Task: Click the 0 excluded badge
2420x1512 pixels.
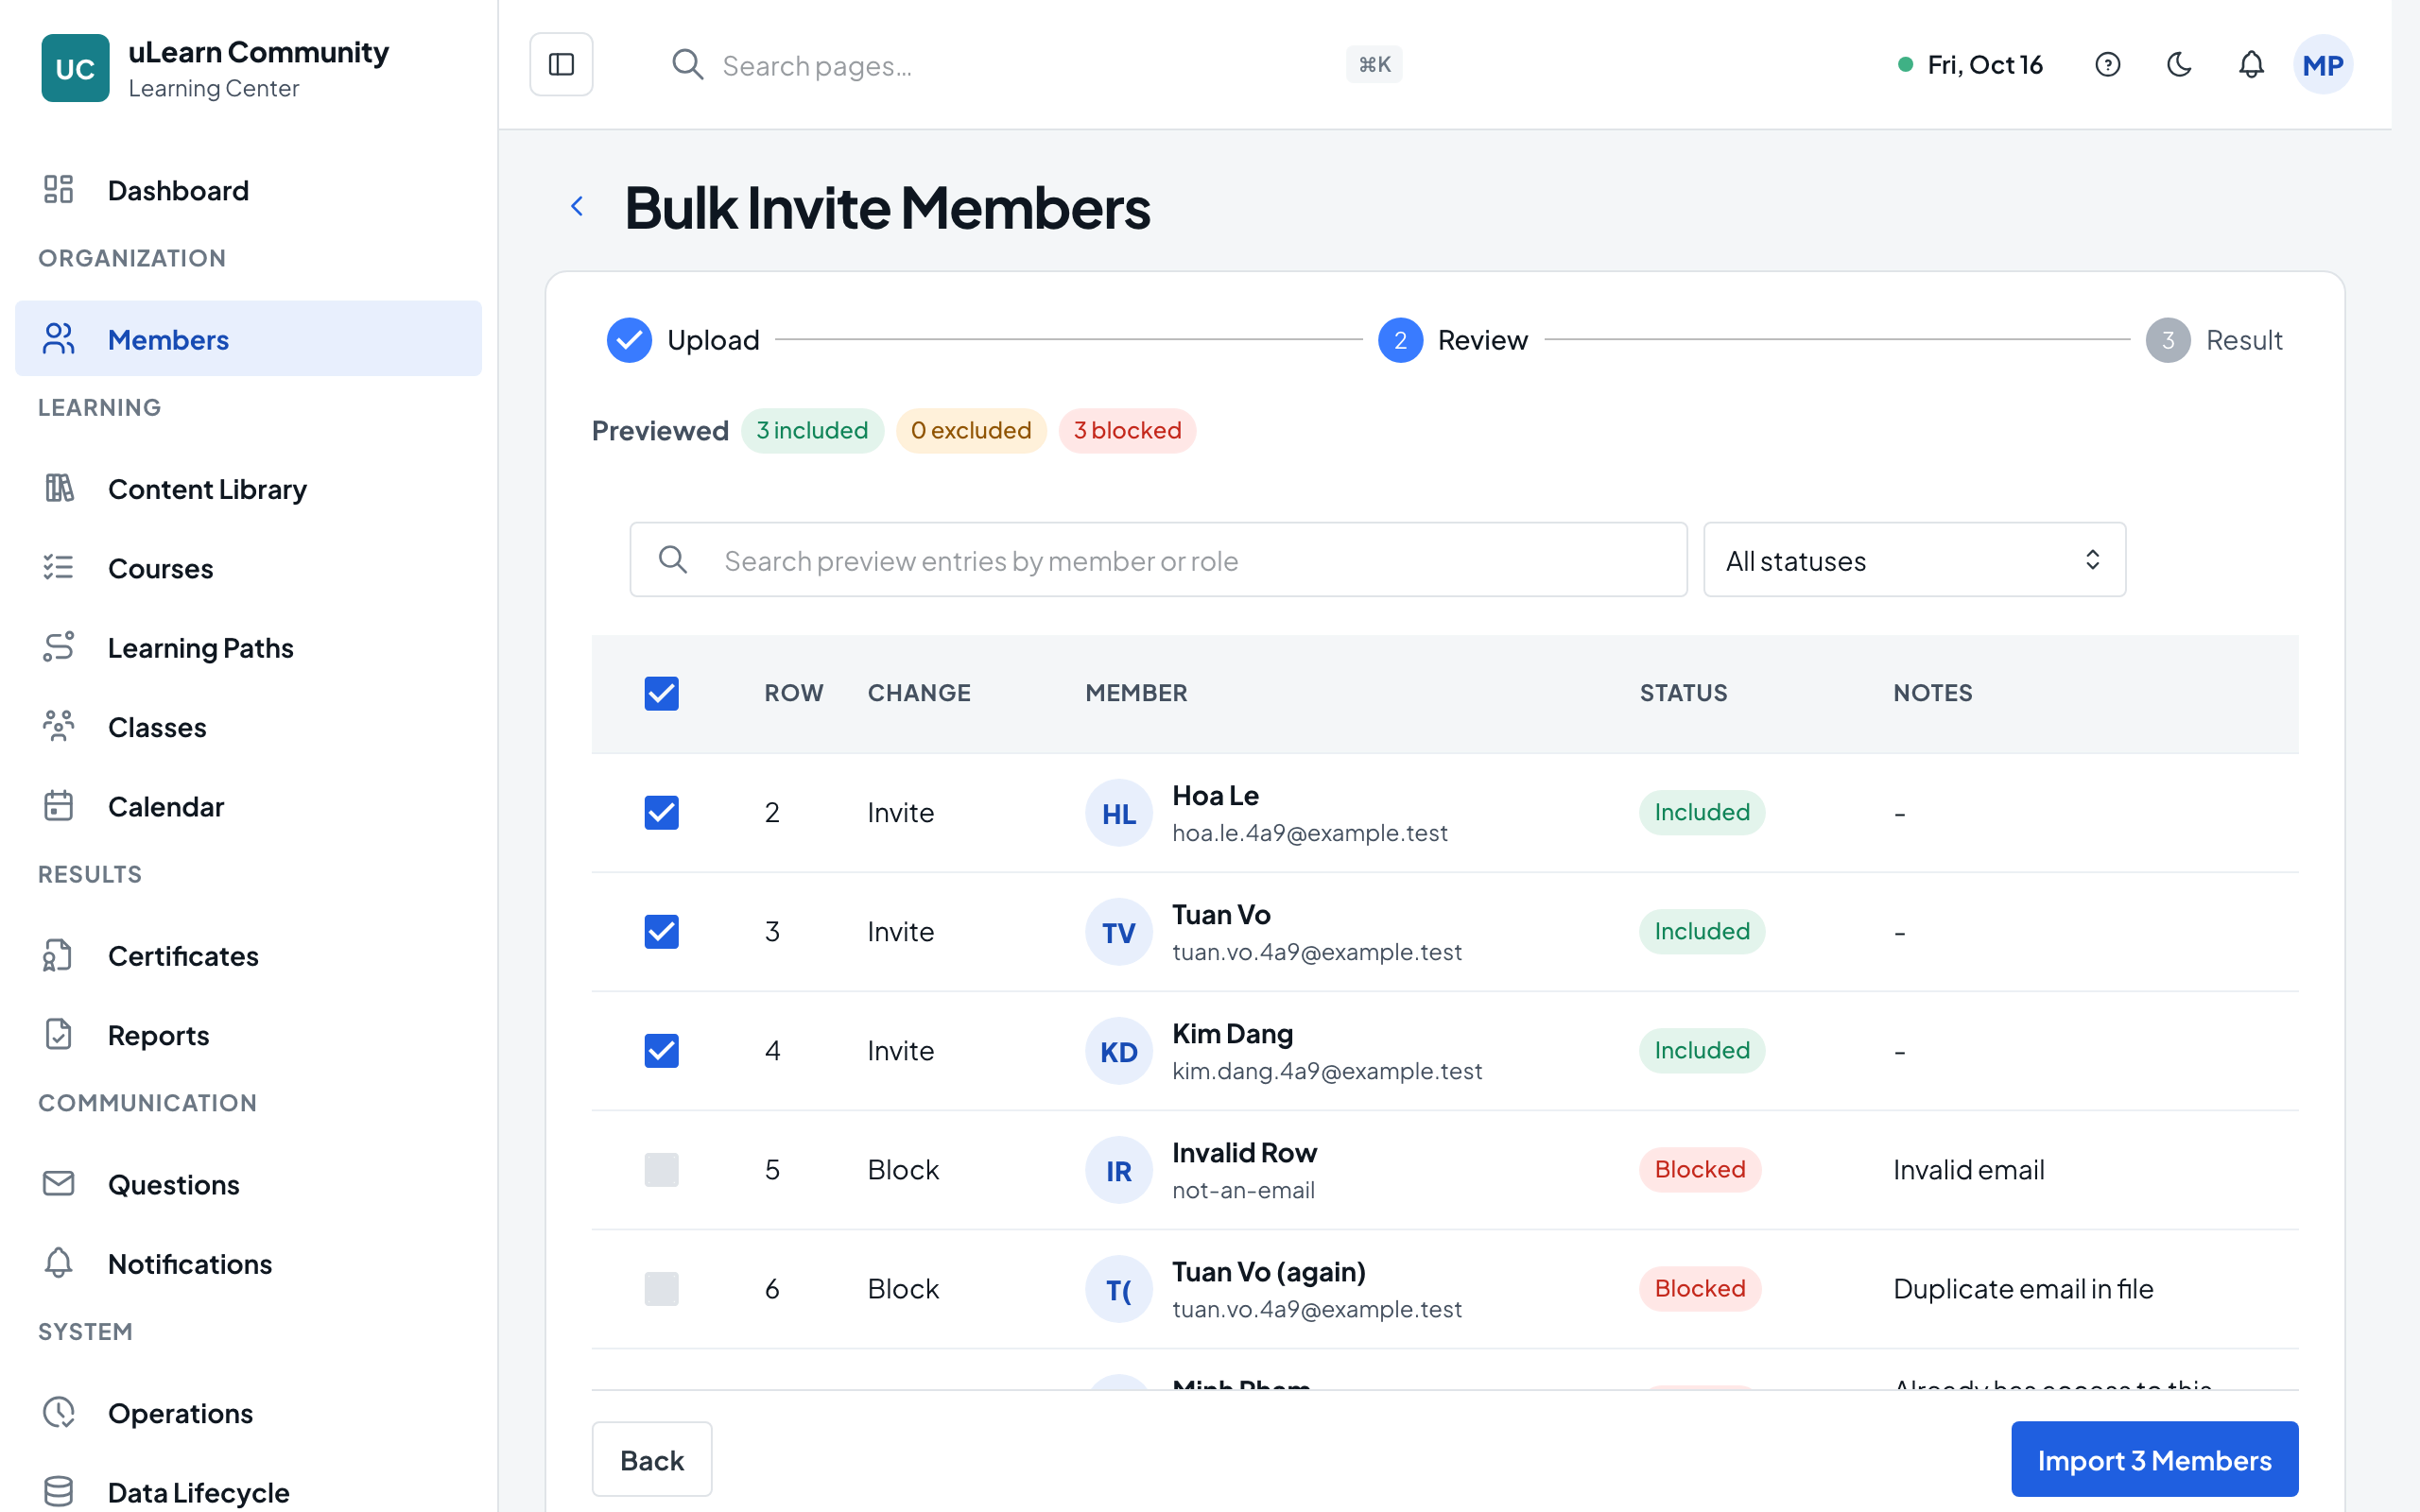Action: coord(971,430)
